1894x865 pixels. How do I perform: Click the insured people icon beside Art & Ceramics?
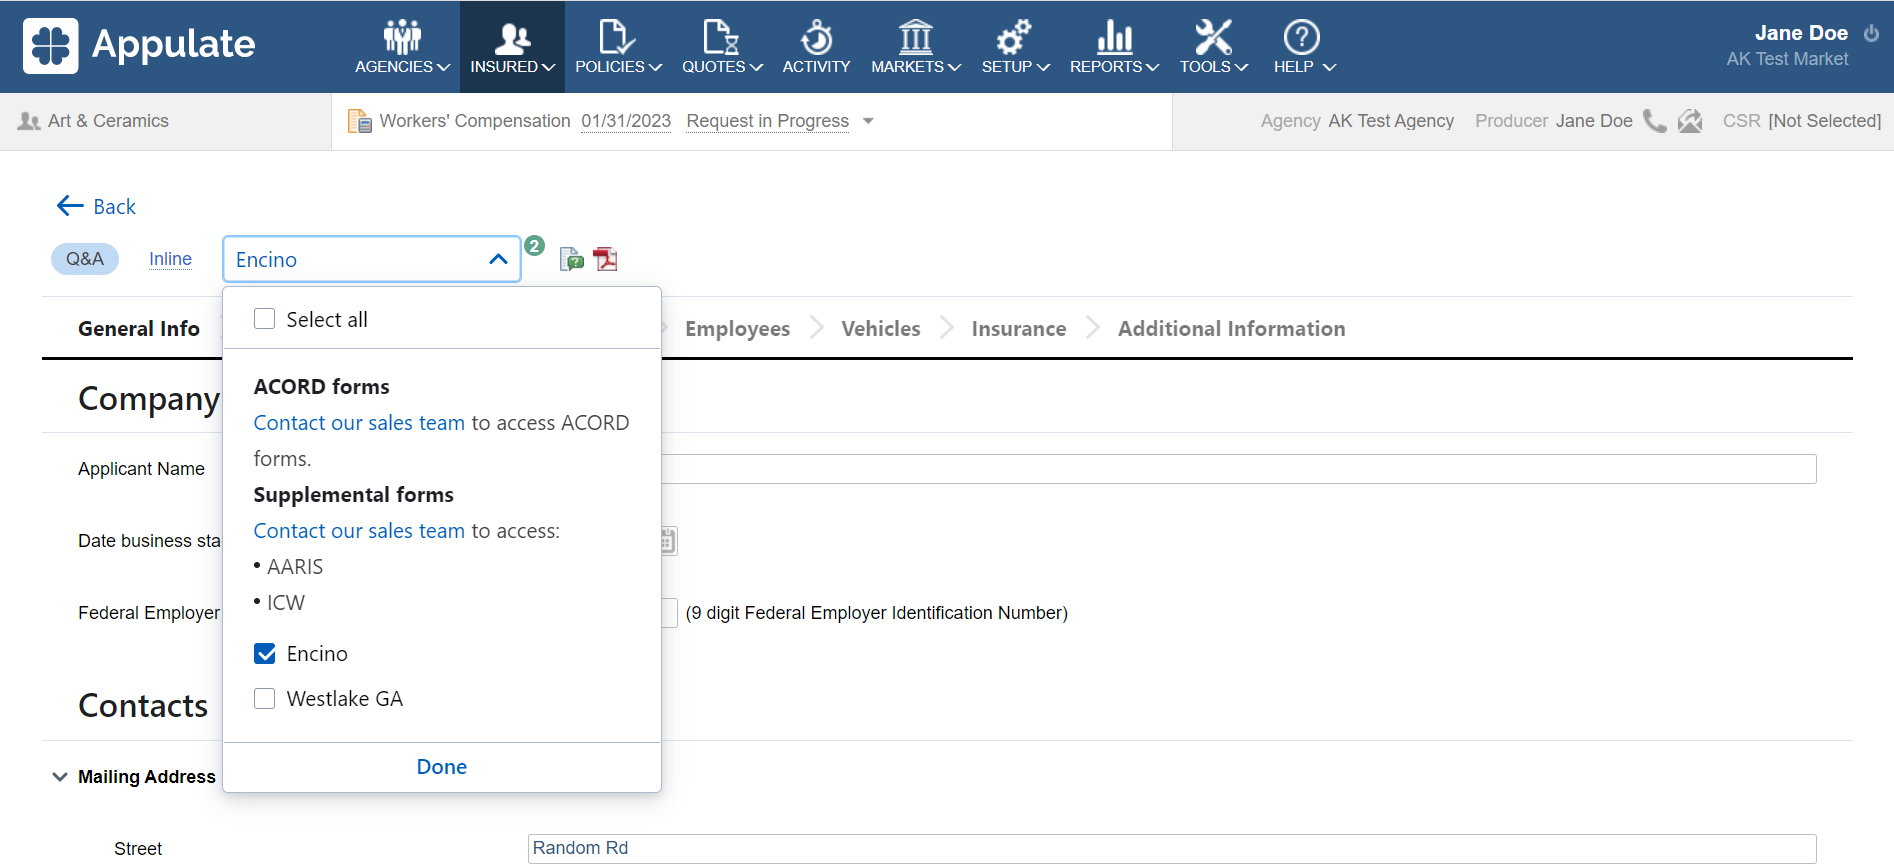click(x=29, y=121)
